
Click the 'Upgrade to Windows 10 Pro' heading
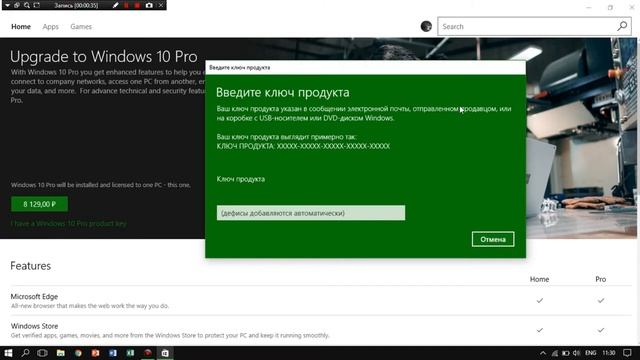[104, 57]
